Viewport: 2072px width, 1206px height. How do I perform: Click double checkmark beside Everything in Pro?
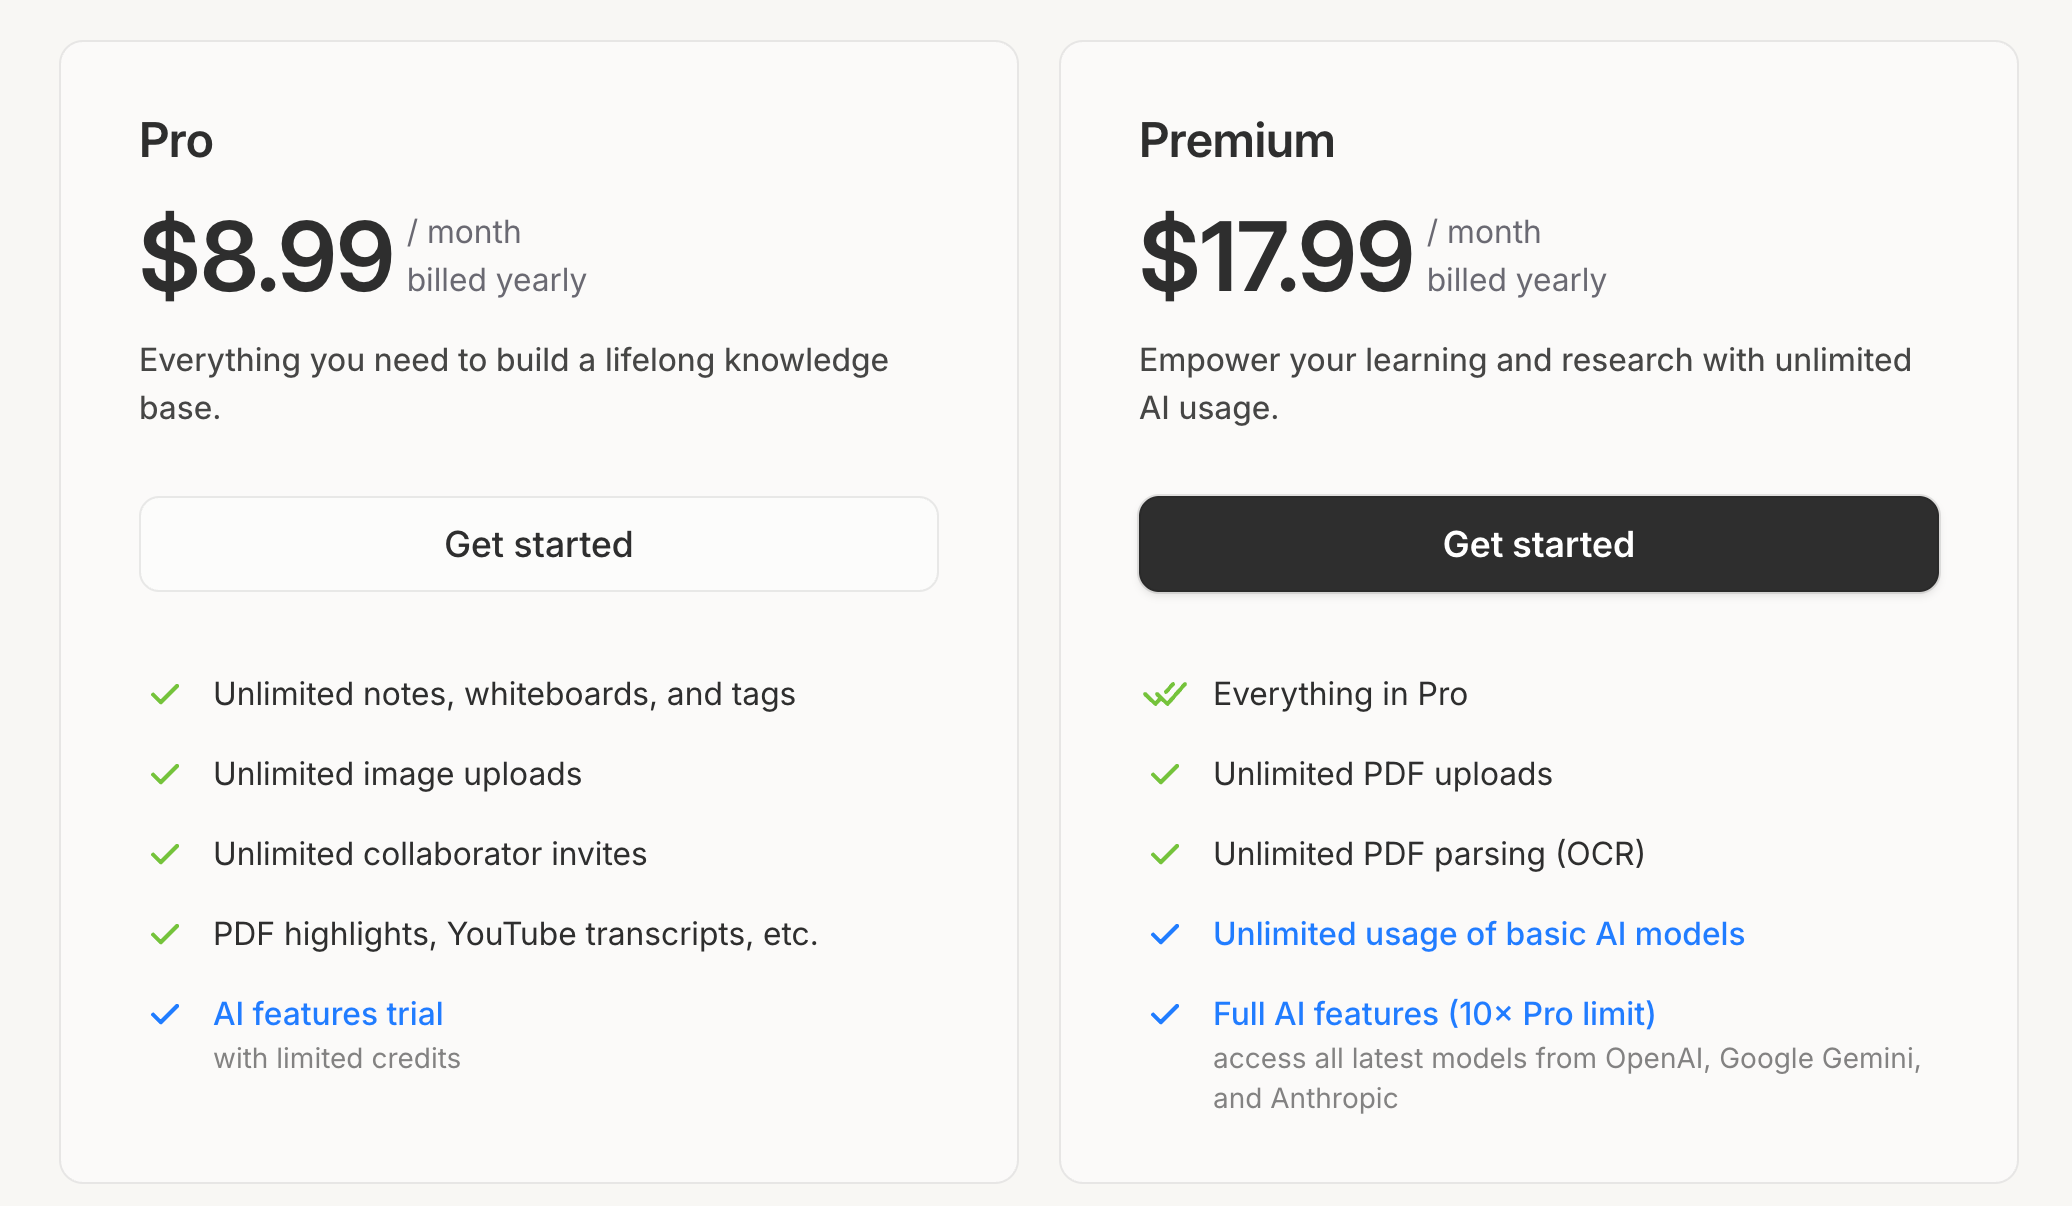(1165, 694)
